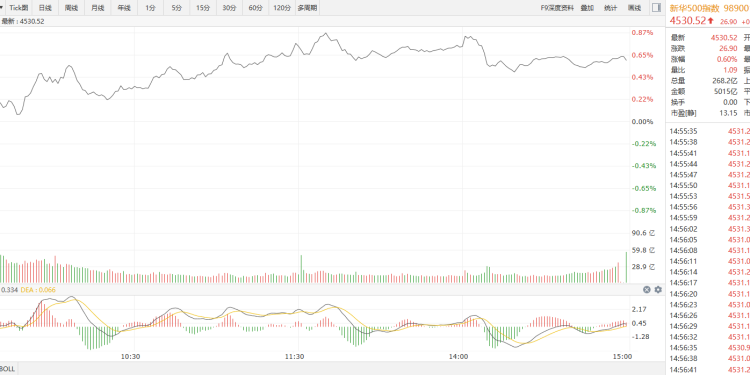
Task: Close the MACD indicator panel
Action: pos(647,289)
